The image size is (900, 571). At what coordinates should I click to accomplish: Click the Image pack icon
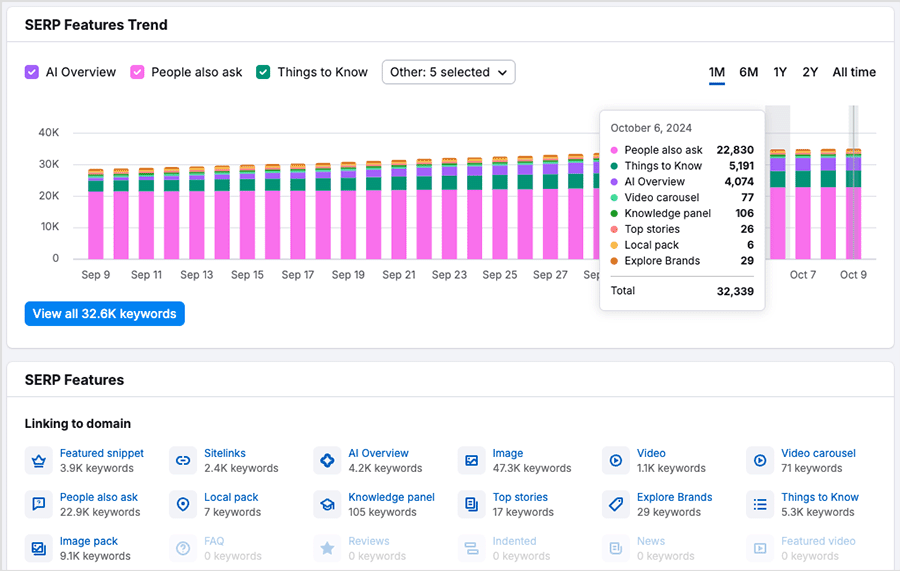click(38, 549)
